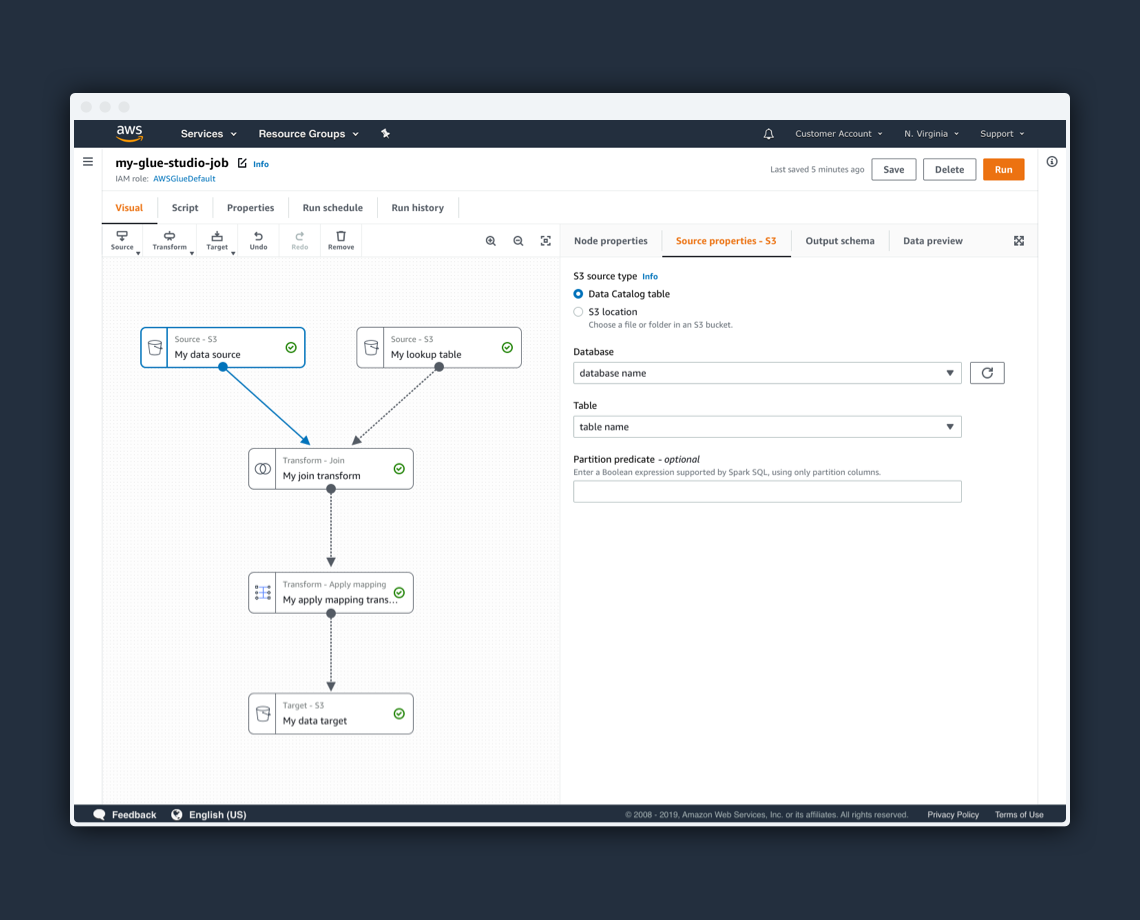Click the Redo toolbar icon
1140x920 pixels.
pyautogui.click(x=300, y=240)
